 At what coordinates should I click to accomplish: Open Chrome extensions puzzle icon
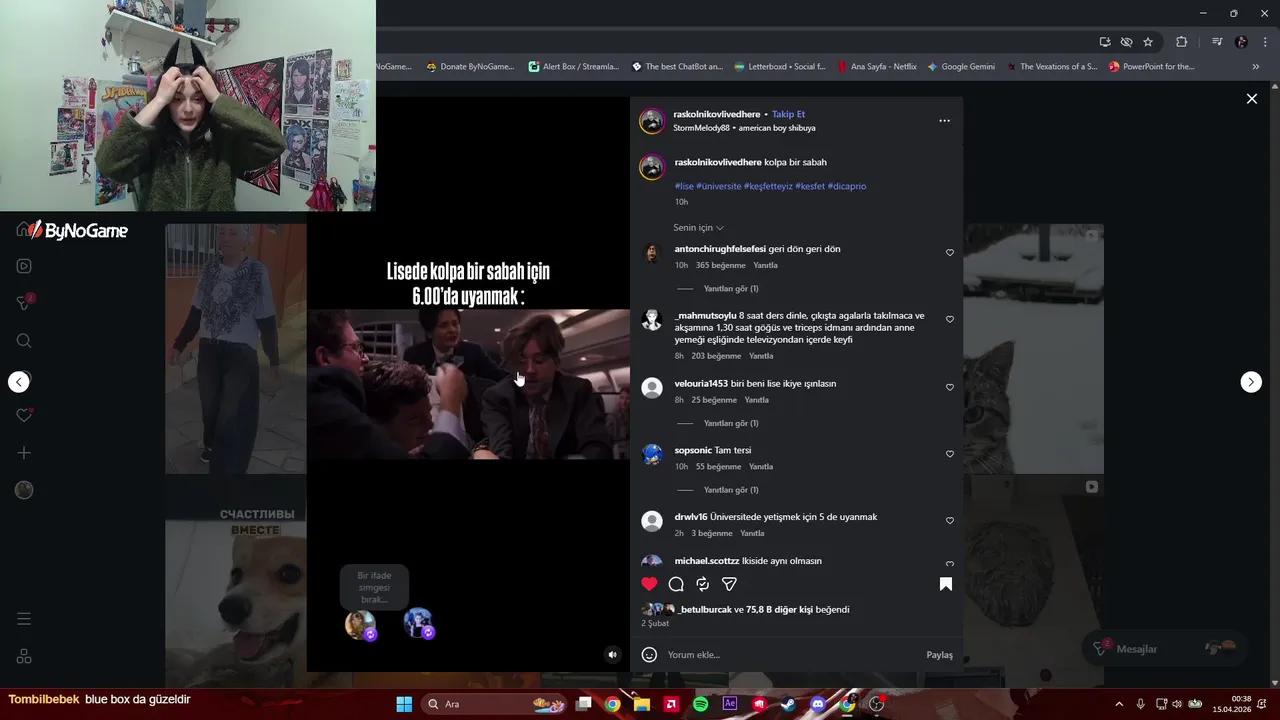[x=1181, y=42]
